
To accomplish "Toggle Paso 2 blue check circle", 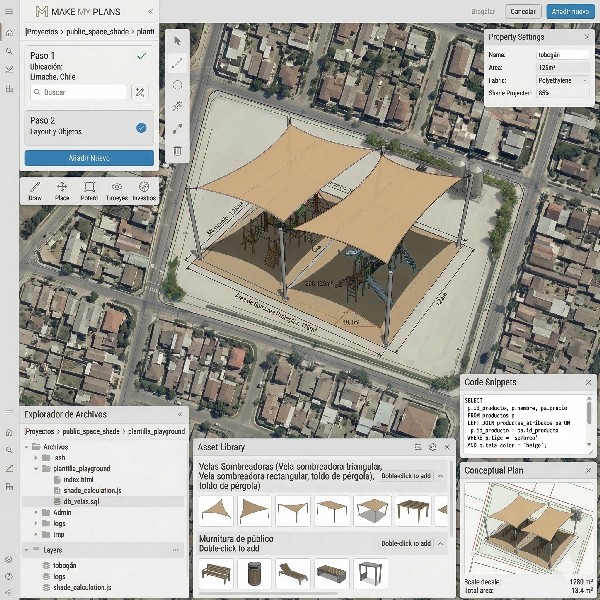I will point(141,128).
